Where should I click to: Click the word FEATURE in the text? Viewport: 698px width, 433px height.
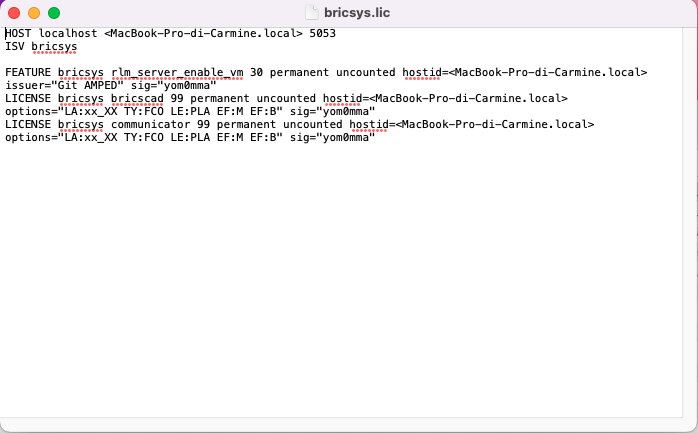[28, 73]
